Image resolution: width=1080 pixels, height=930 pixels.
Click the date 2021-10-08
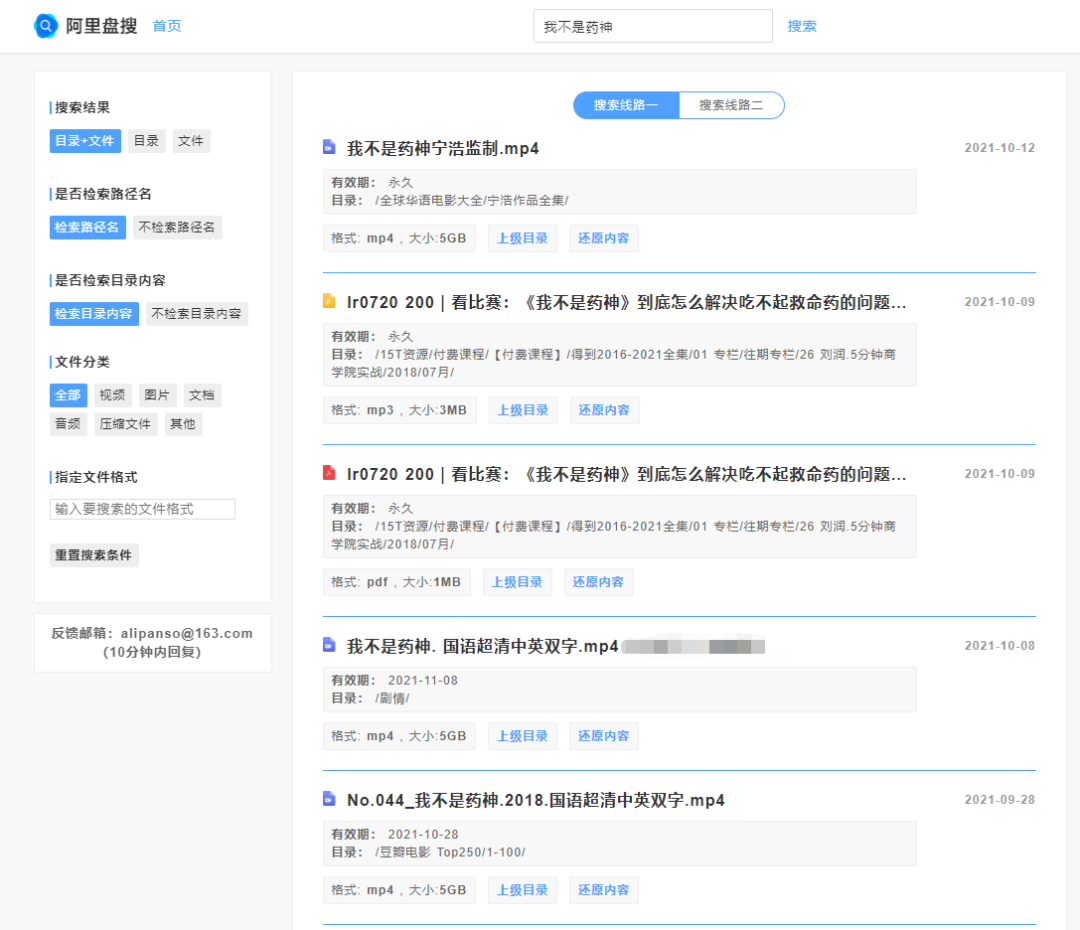999,645
